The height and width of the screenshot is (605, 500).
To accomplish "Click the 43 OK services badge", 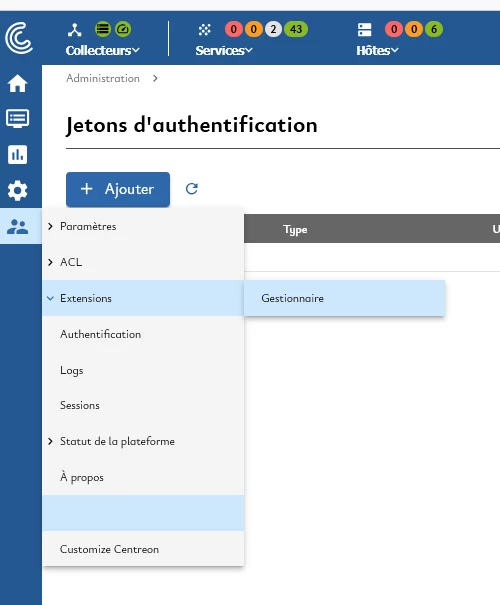I will (296, 29).
